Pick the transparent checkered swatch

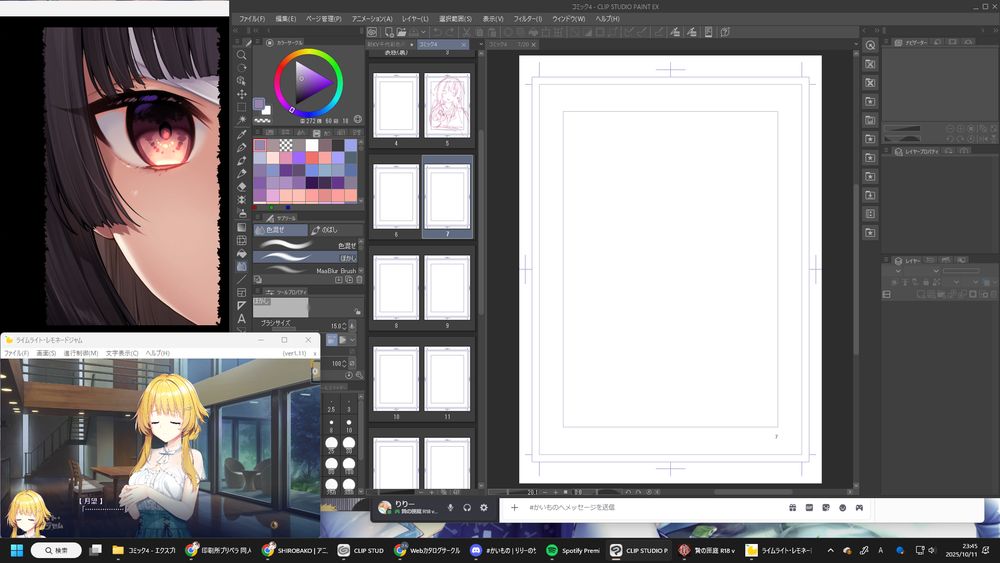coord(286,145)
